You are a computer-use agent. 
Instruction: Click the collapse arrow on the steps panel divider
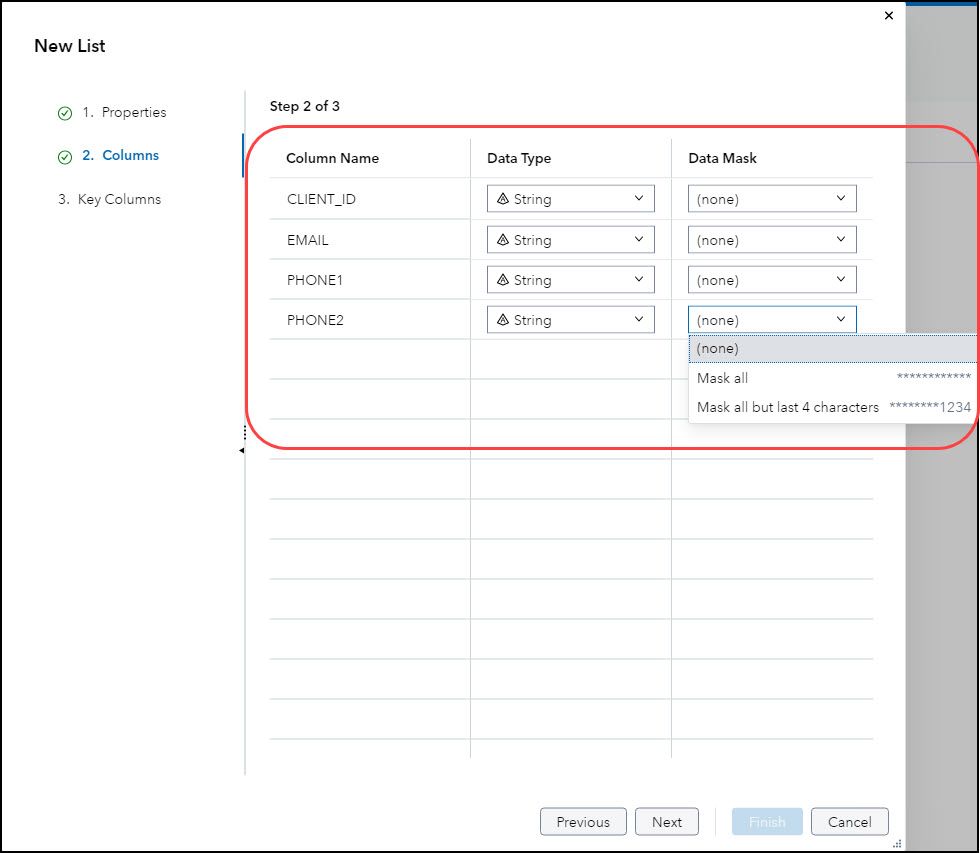tap(242, 451)
